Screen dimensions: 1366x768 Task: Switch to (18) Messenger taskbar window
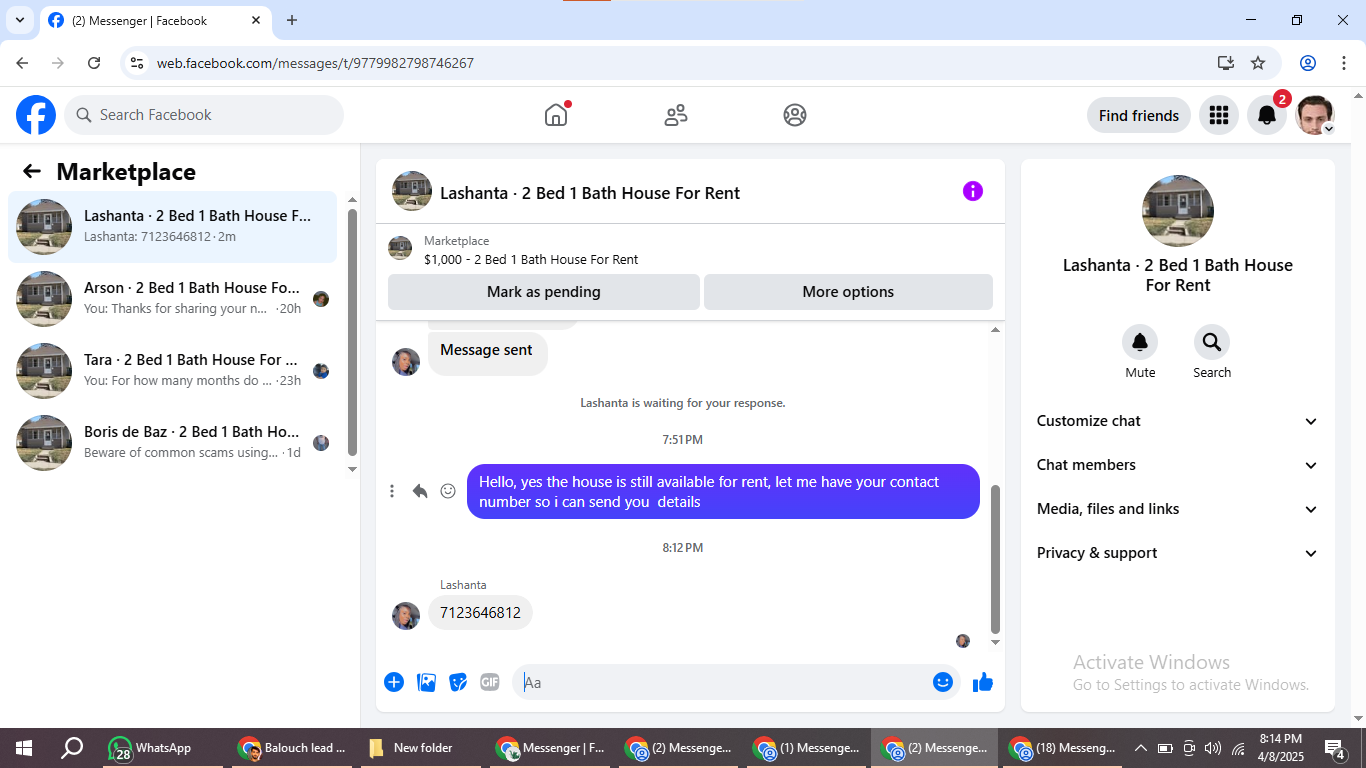(x=1064, y=748)
